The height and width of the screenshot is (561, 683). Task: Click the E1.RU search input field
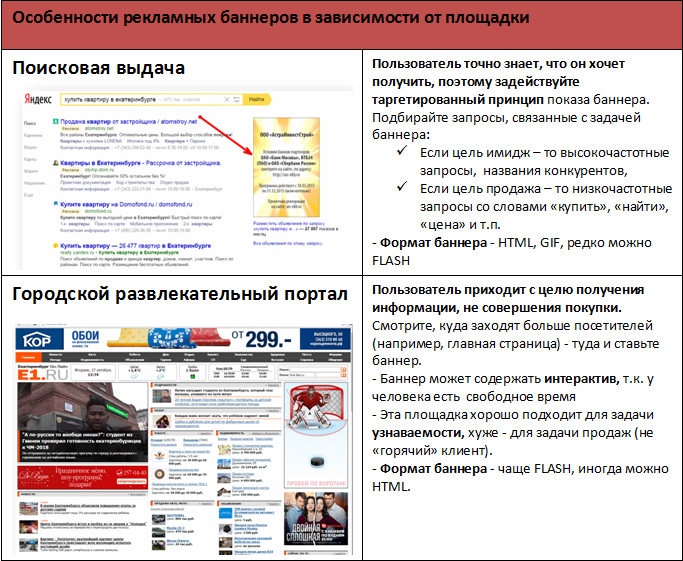click(315, 369)
